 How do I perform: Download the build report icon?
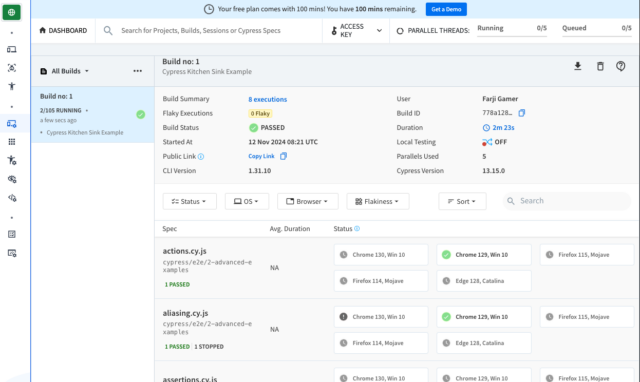pos(578,66)
